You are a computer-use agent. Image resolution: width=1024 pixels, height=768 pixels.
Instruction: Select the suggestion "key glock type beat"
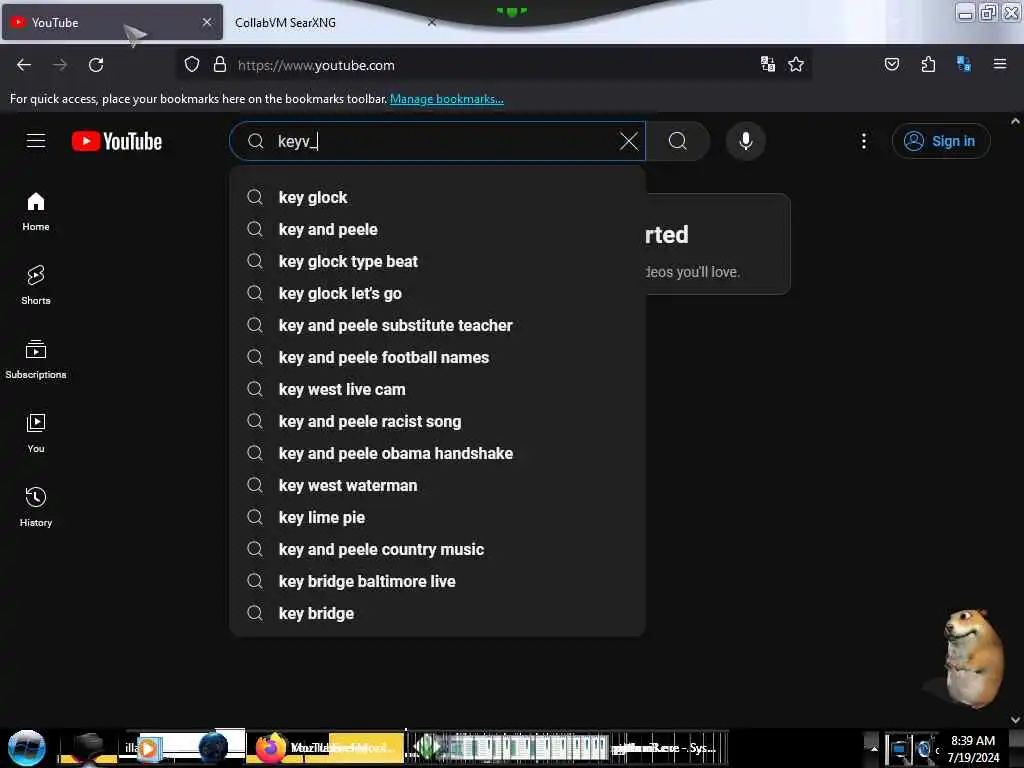coord(437,261)
